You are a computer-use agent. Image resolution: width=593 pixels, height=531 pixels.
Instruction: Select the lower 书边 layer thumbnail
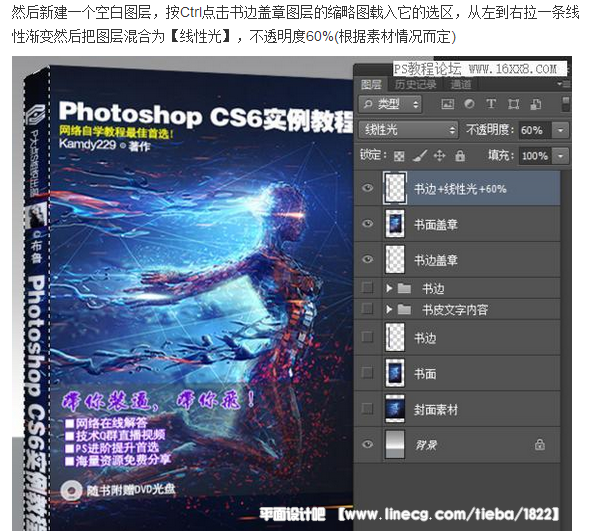395,337
